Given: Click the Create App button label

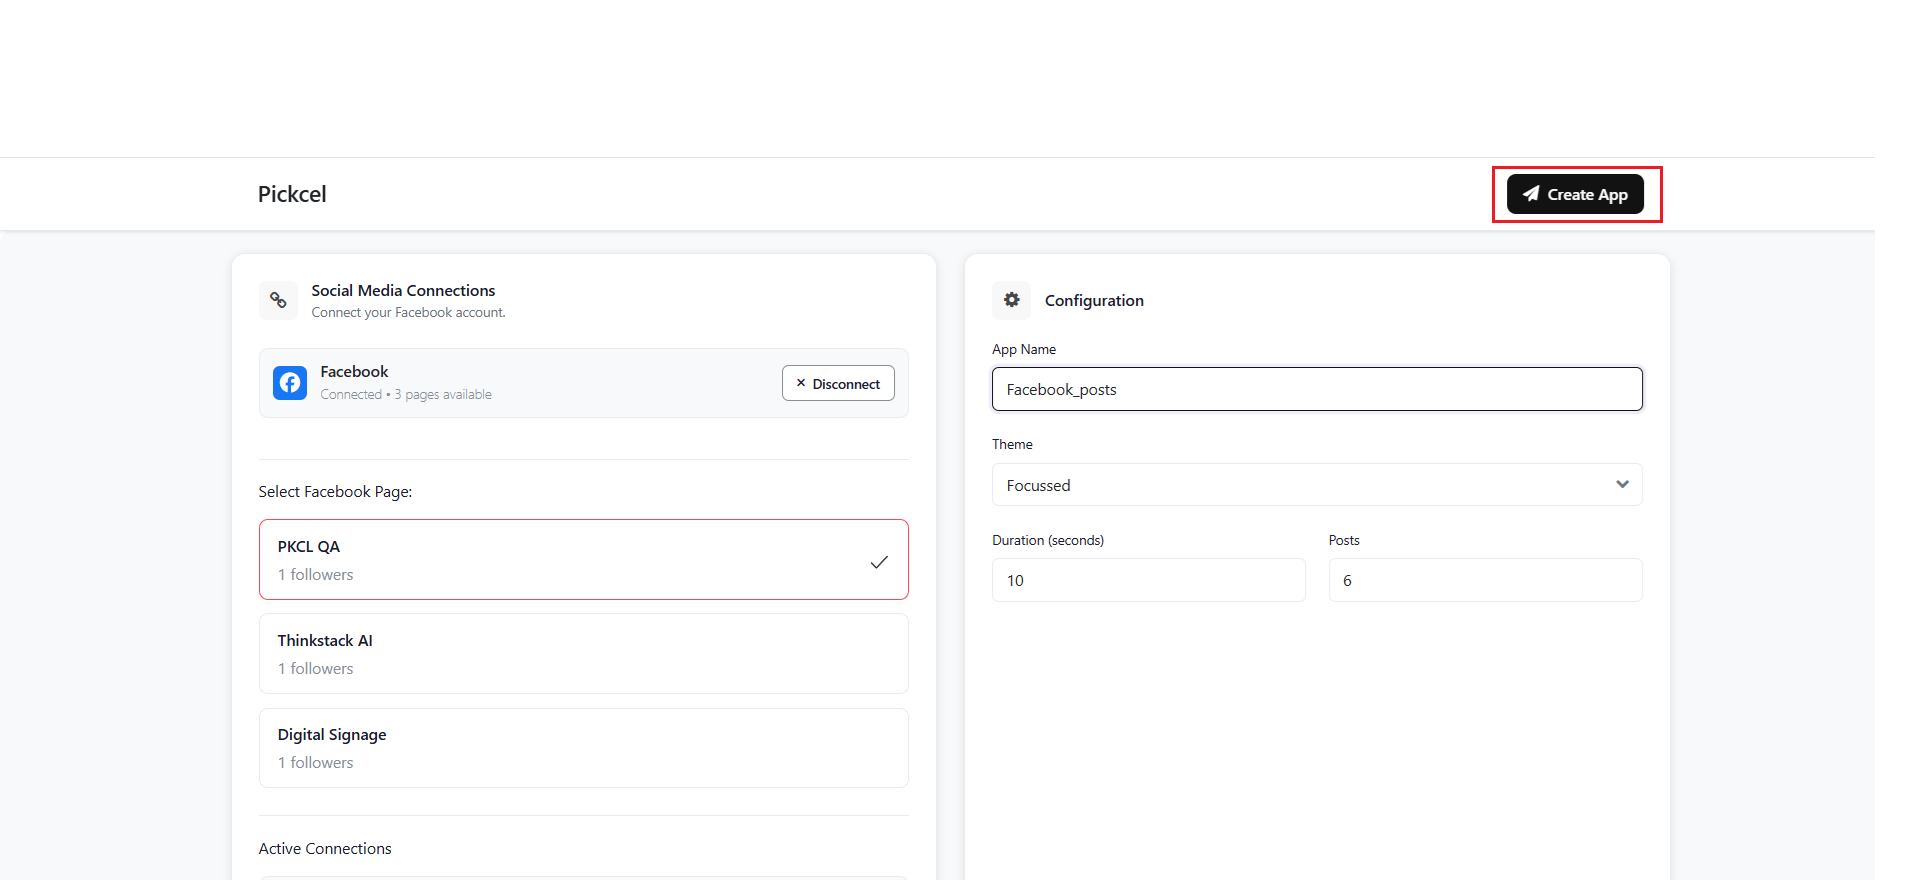Looking at the screenshot, I should [1587, 195].
